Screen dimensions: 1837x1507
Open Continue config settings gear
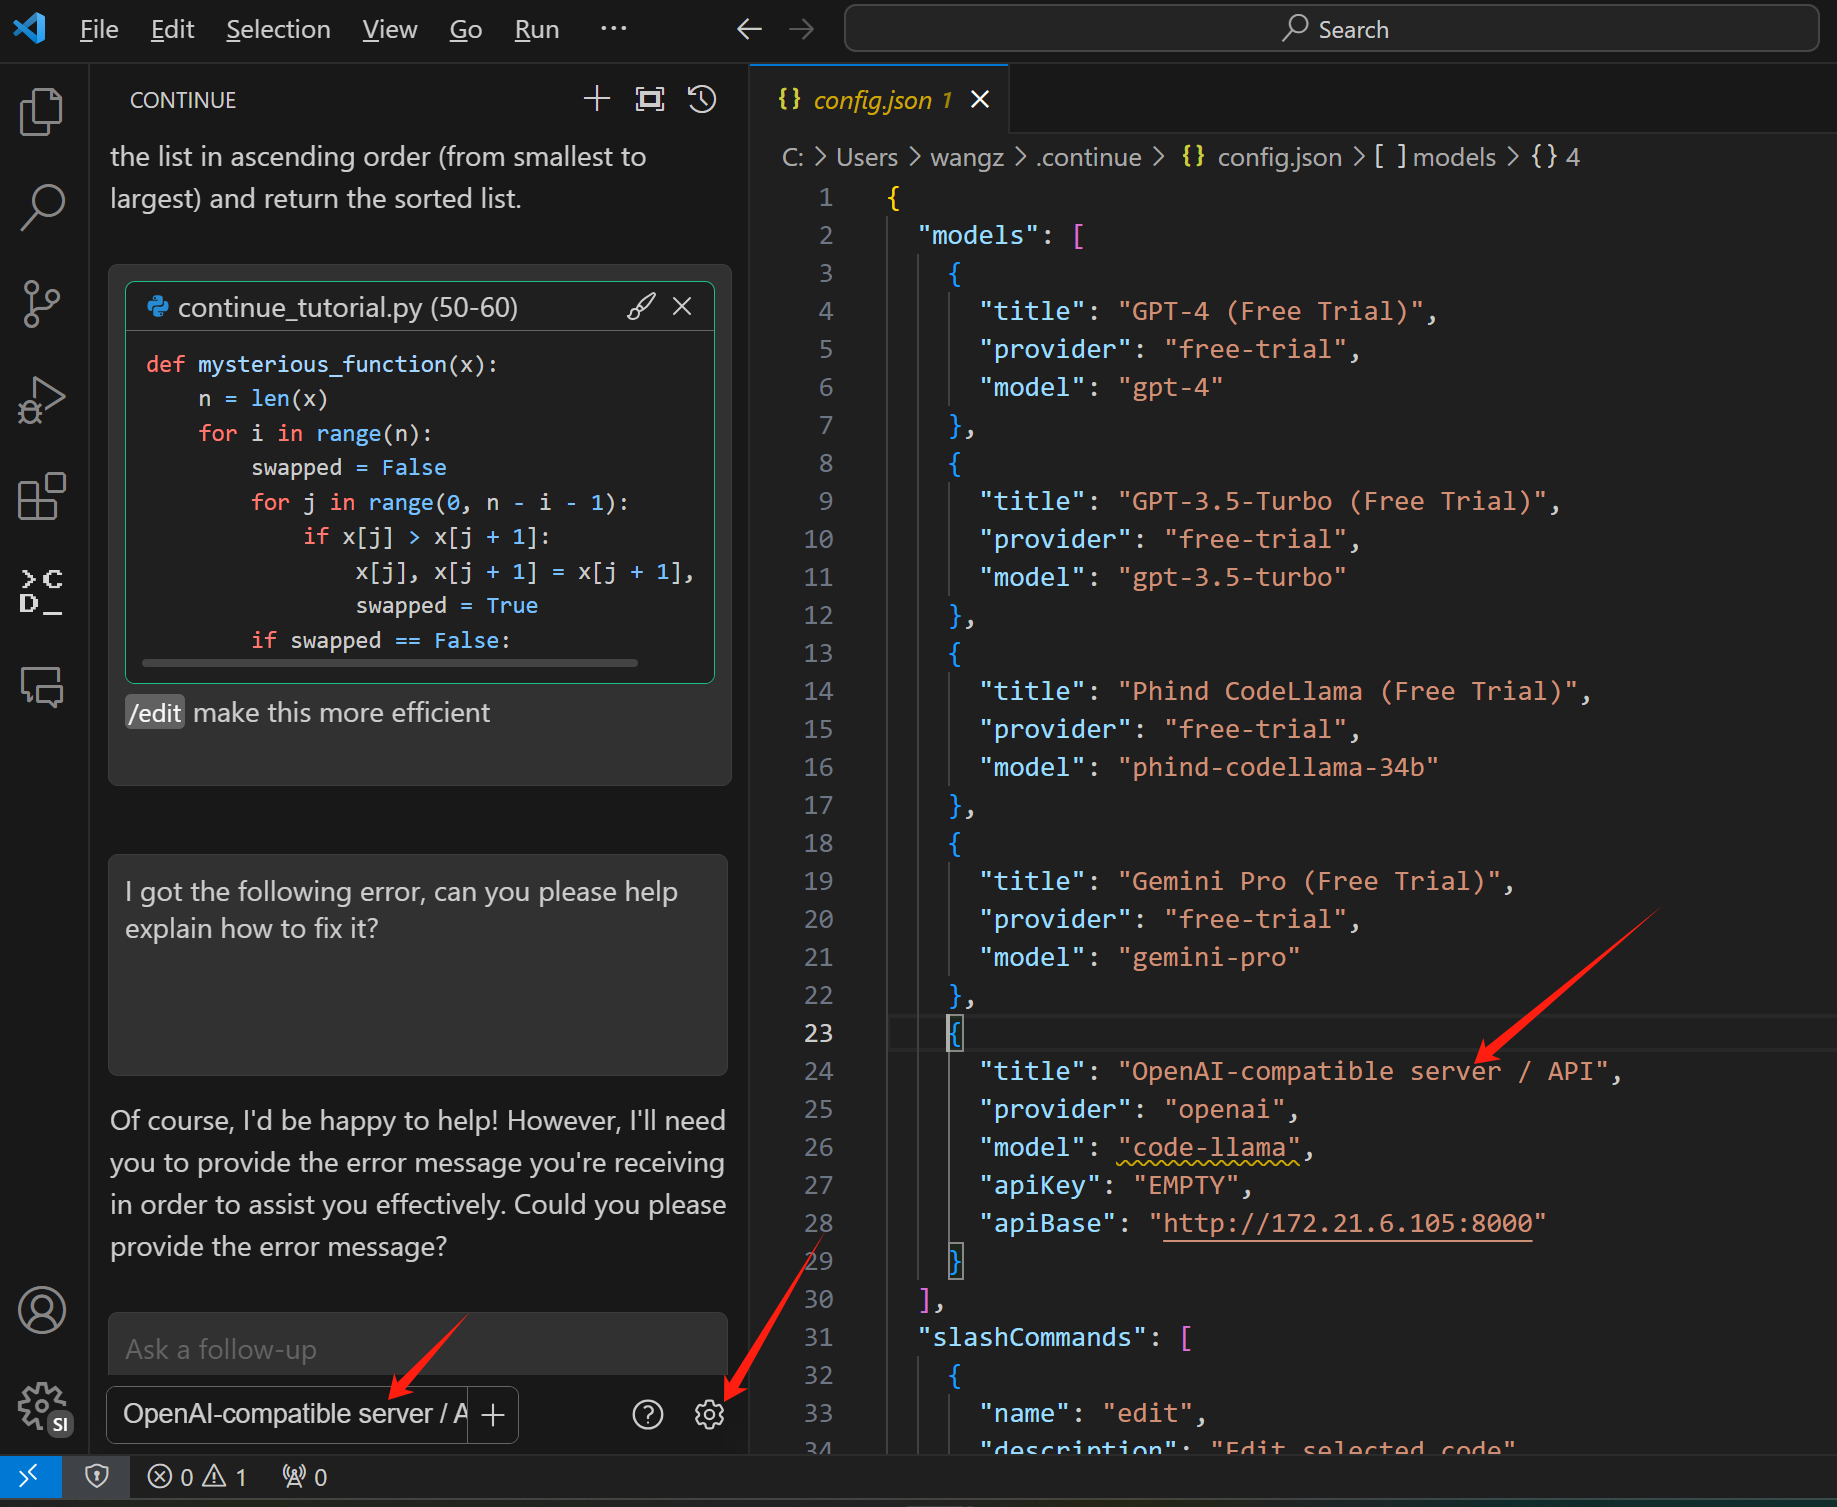[x=709, y=1414]
